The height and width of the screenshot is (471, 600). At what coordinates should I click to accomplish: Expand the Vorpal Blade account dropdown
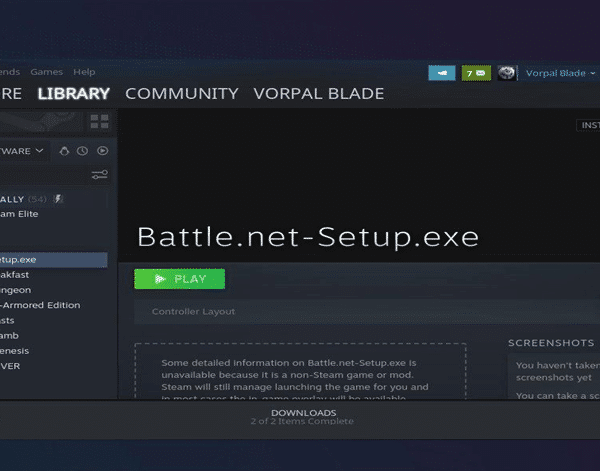[x=561, y=73]
